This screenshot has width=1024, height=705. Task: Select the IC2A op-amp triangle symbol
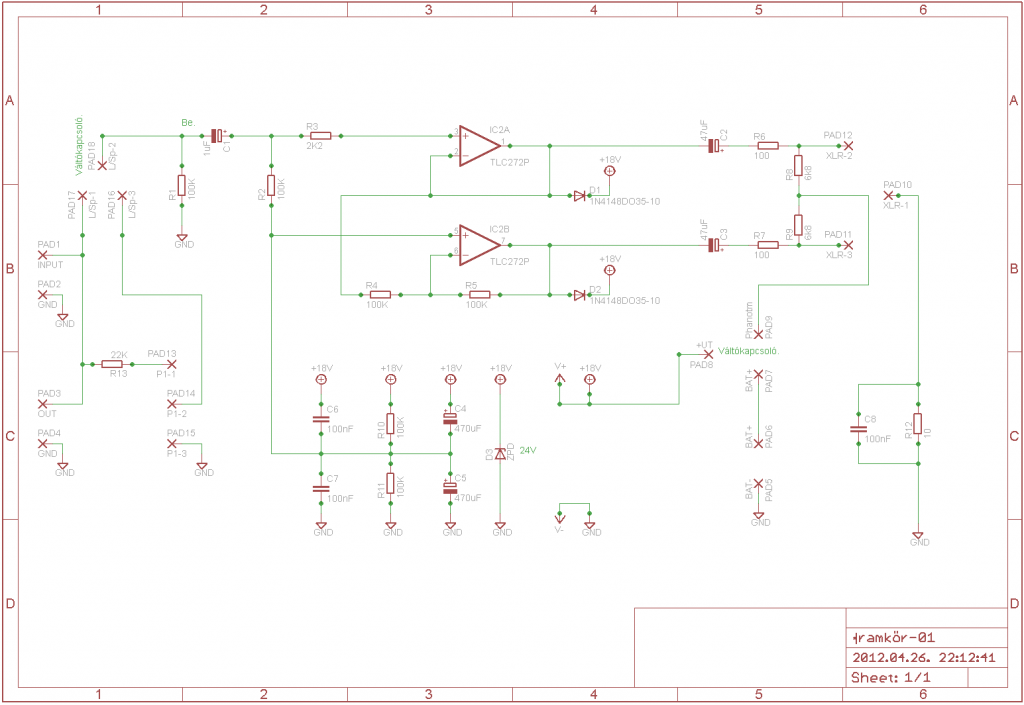pyautogui.click(x=479, y=146)
